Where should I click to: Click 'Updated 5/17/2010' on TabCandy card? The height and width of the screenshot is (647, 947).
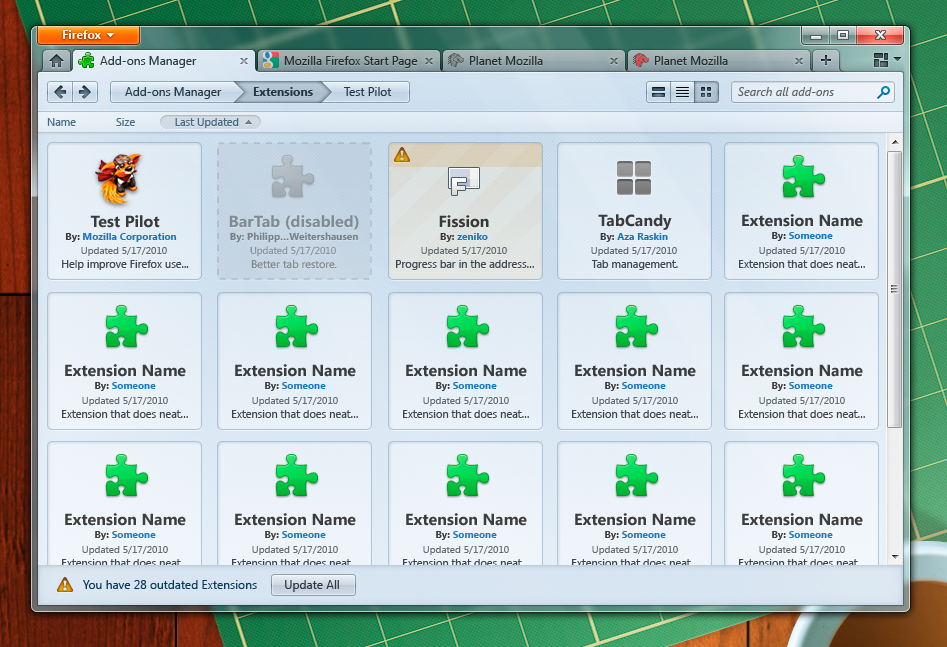click(x=634, y=250)
